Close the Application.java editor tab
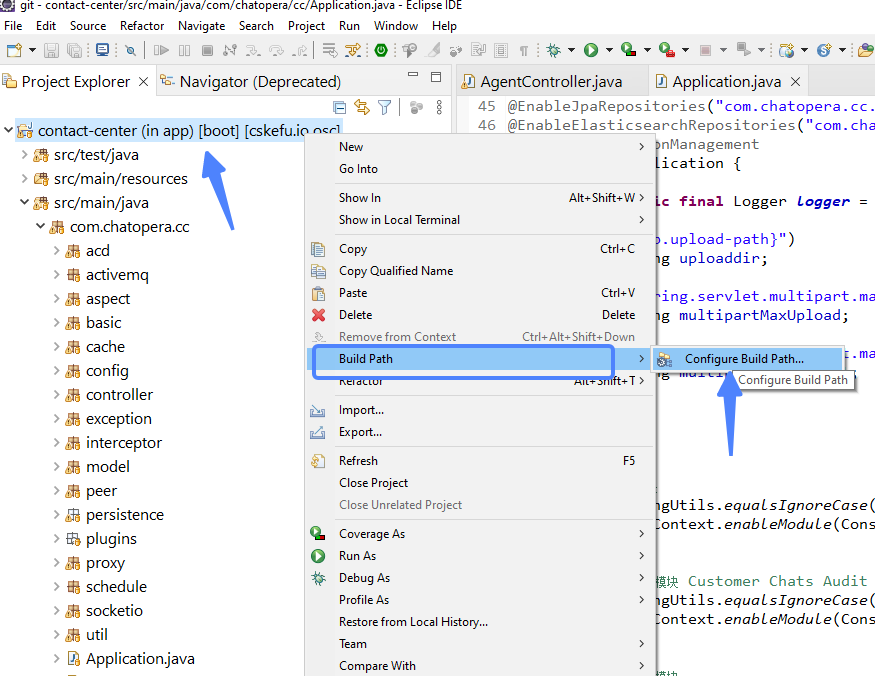The width and height of the screenshot is (875, 676). [796, 81]
